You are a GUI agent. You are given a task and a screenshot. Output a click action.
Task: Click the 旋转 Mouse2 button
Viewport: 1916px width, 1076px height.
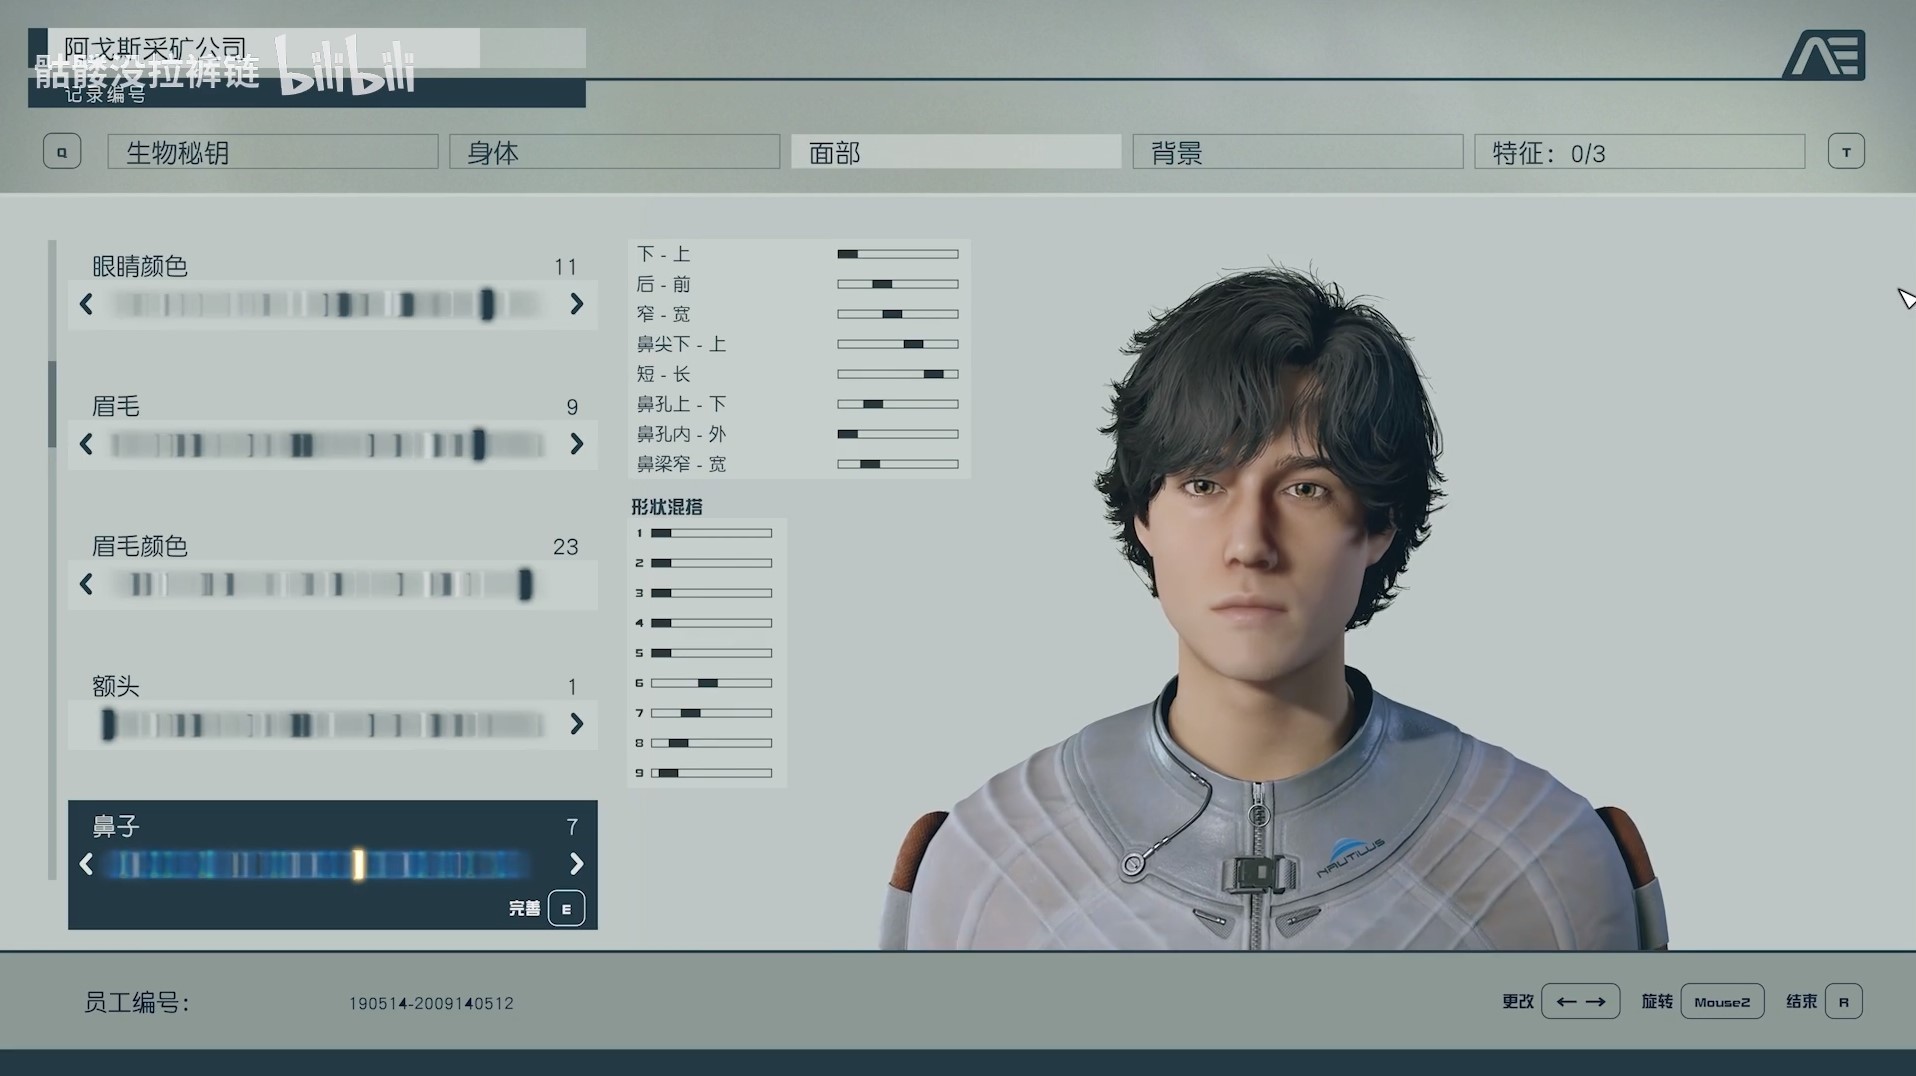coord(1722,1001)
